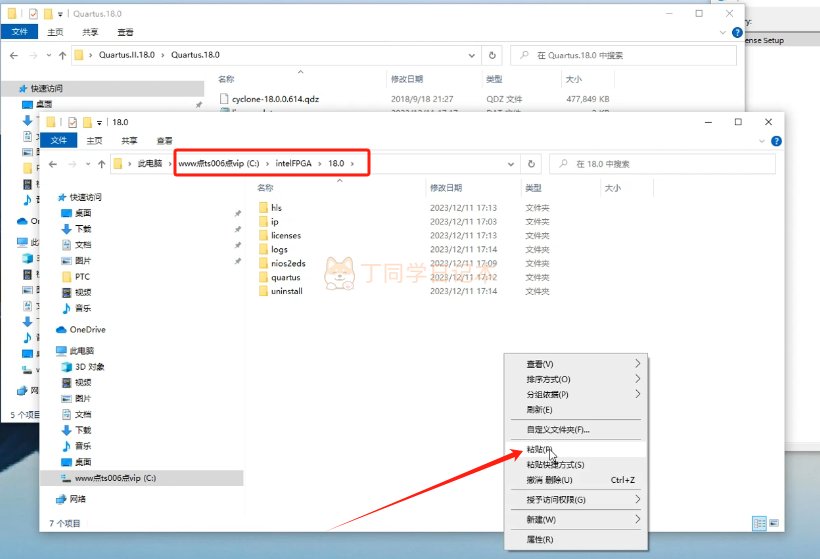Open the address bar history dropdown

coord(512,163)
